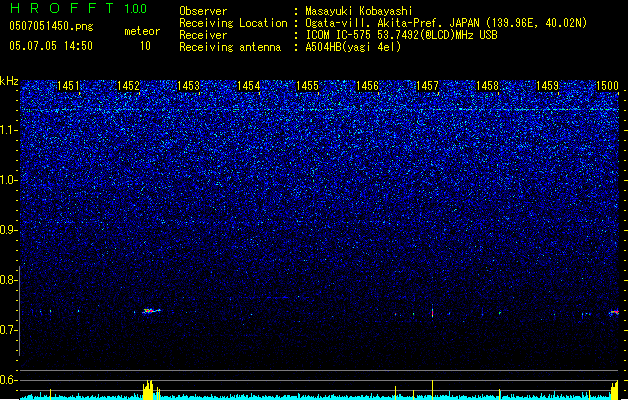
Task: Click the vertical meteor echo near 1457
Action: coord(432,311)
